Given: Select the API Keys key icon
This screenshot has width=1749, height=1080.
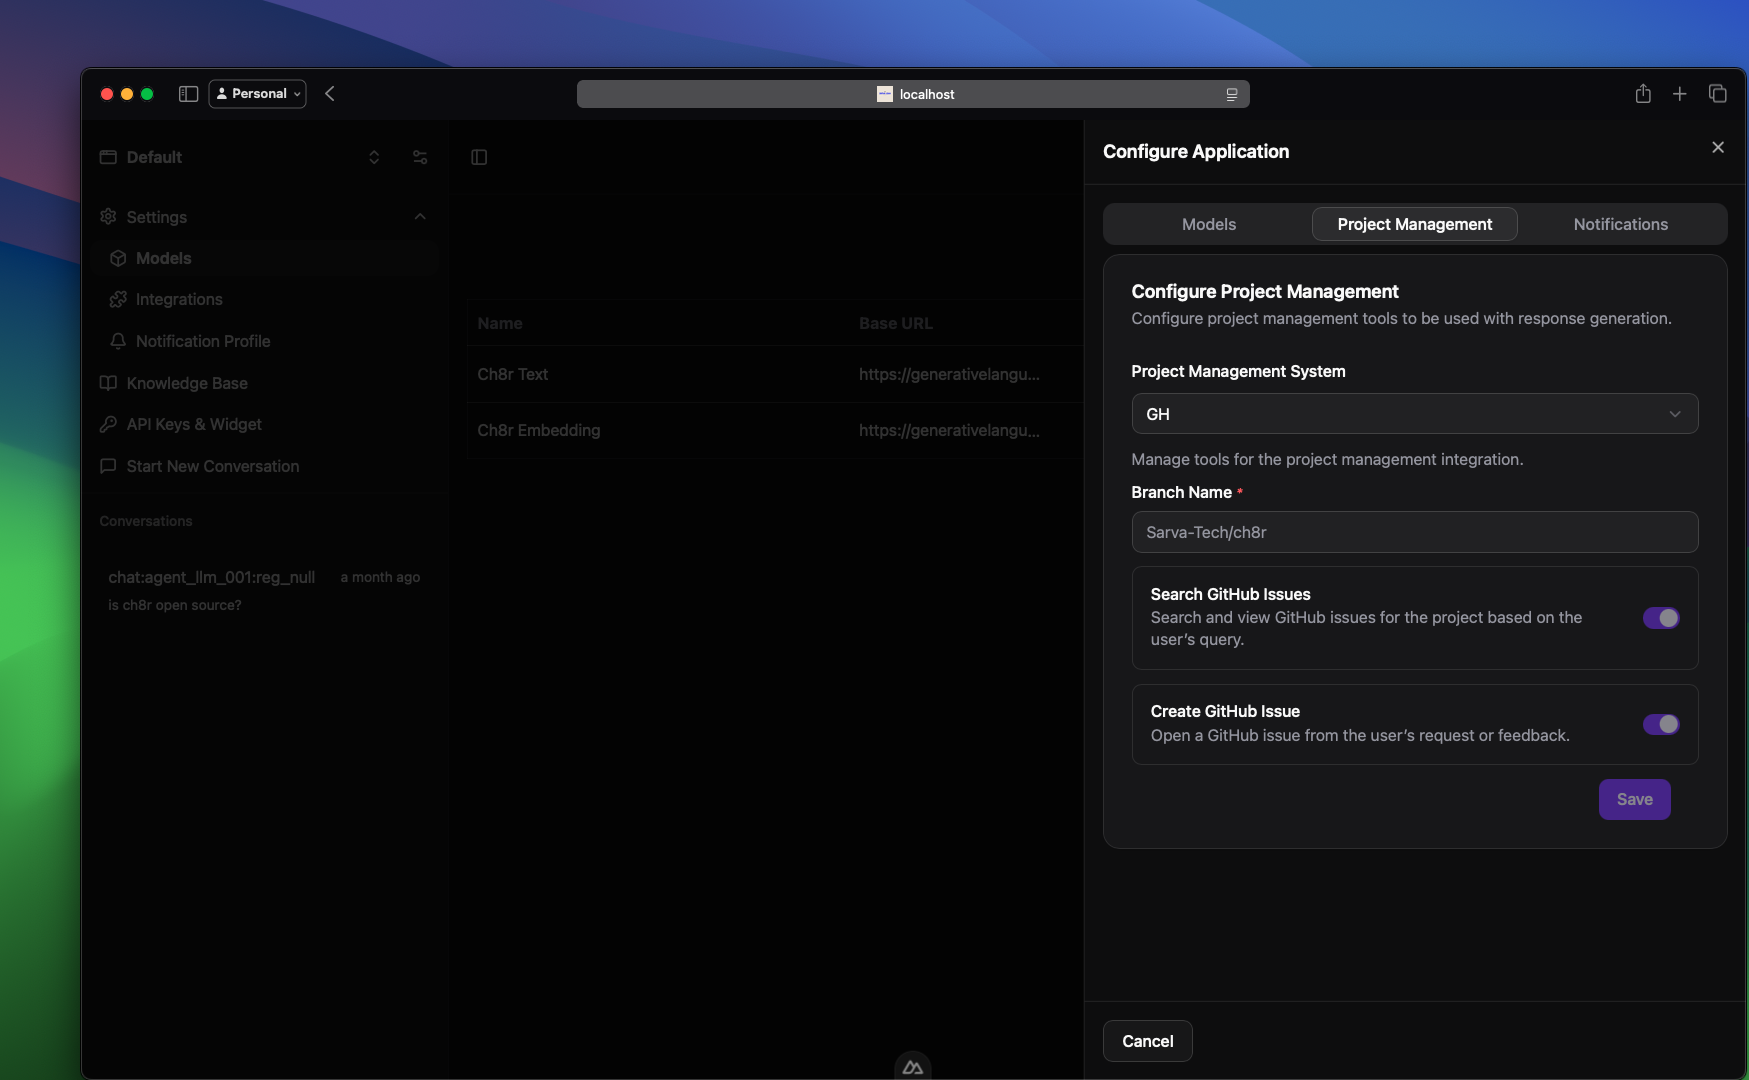Looking at the screenshot, I should (x=108, y=424).
